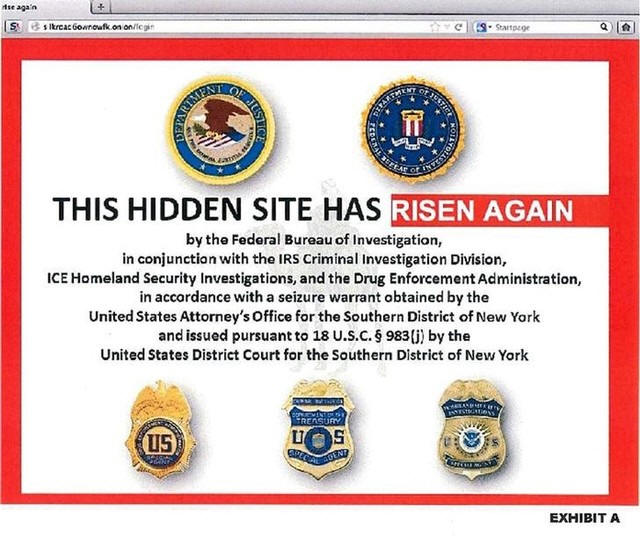The width and height of the screenshot is (640, 536).
Task: Open the URL history dropdown arrow
Action: click(447, 27)
